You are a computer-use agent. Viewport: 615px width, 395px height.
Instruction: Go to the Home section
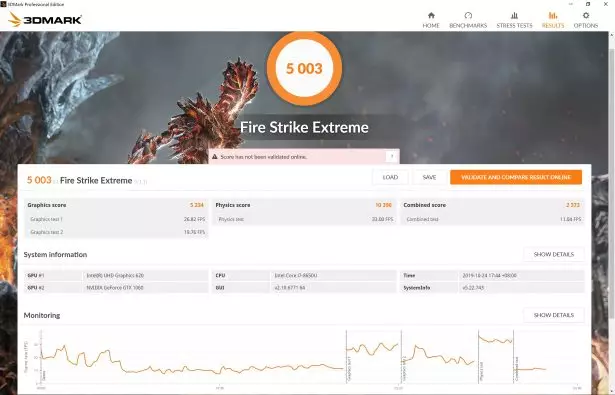tap(431, 20)
